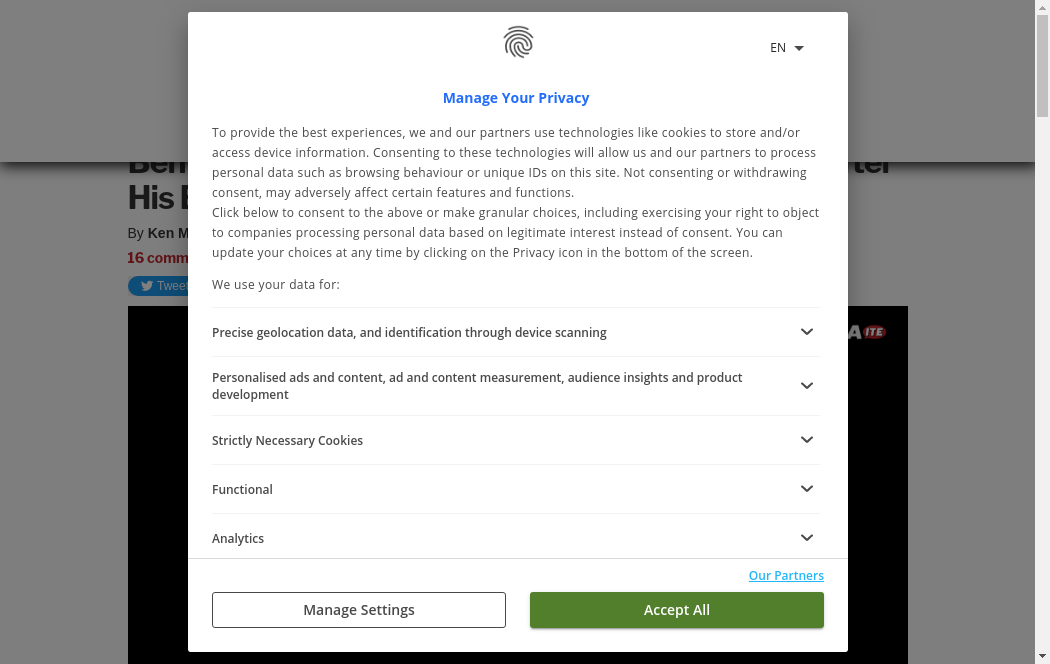Expand Strictly Necessary Cookies section
This screenshot has height=664, width=1050.
coord(807,440)
